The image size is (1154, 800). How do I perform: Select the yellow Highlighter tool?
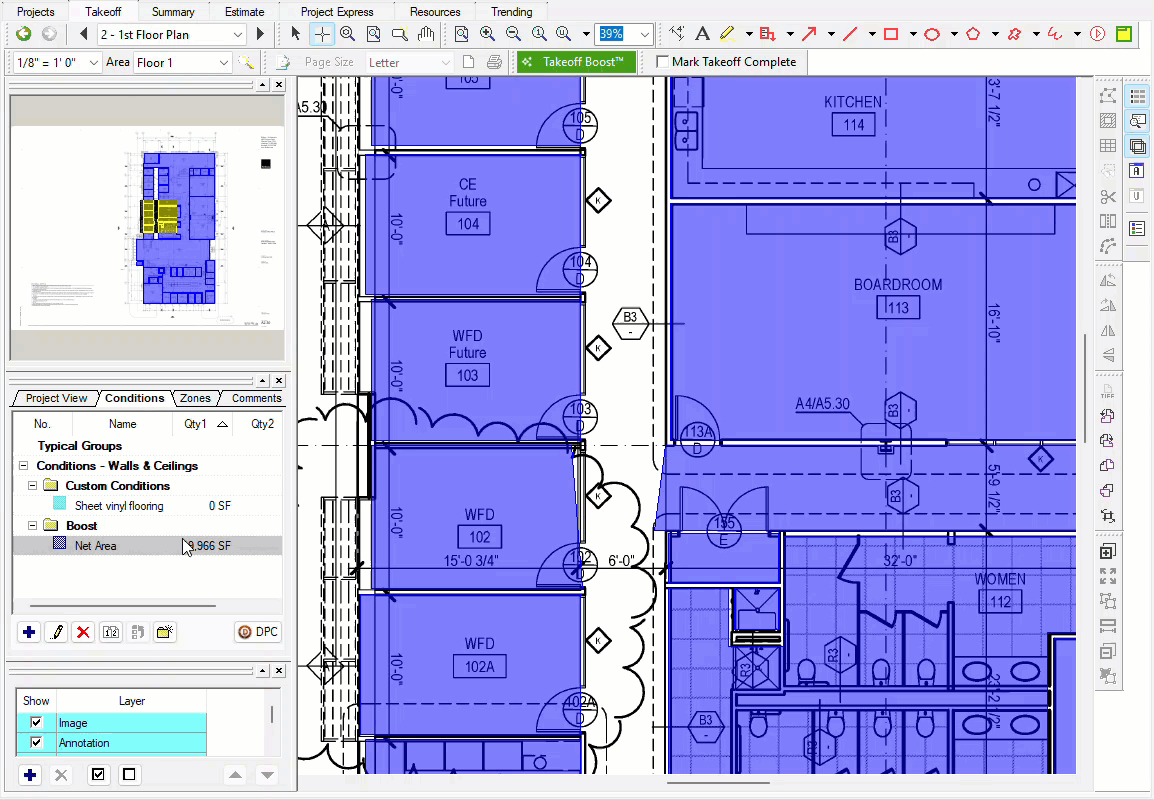pyautogui.click(x=727, y=34)
